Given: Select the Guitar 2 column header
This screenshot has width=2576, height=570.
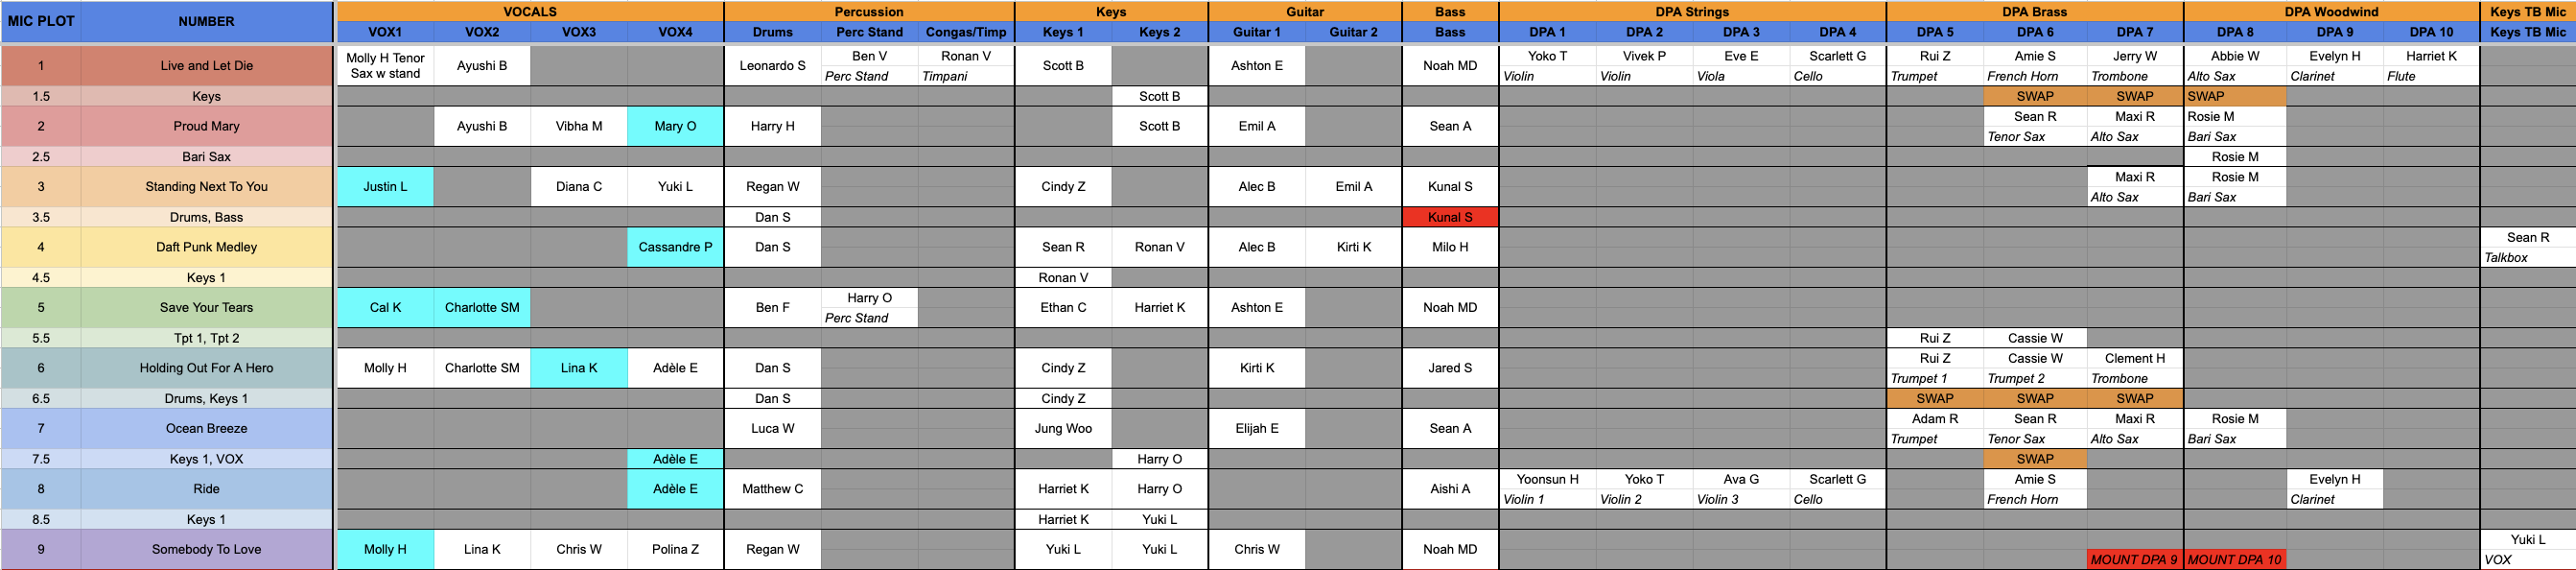Looking at the screenshot, I should (1353, 32).
